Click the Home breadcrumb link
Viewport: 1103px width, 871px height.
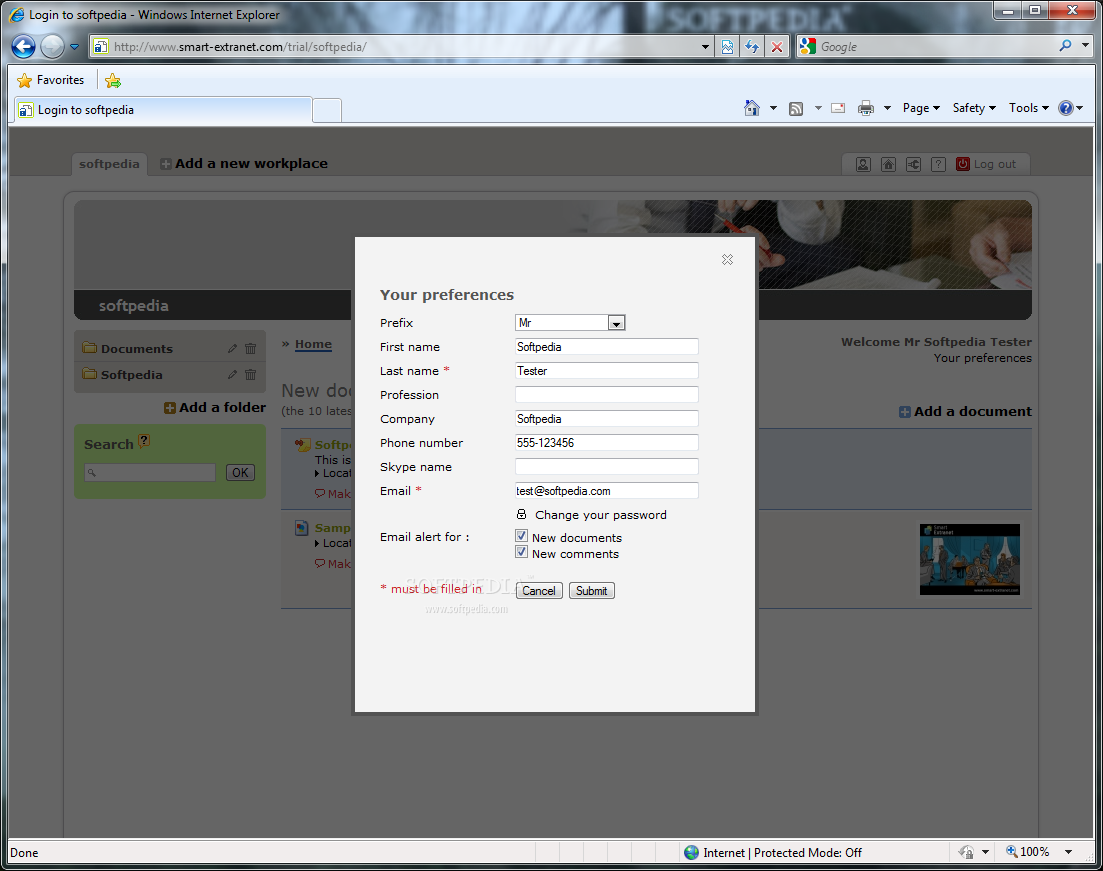click(x=313, y=344)
